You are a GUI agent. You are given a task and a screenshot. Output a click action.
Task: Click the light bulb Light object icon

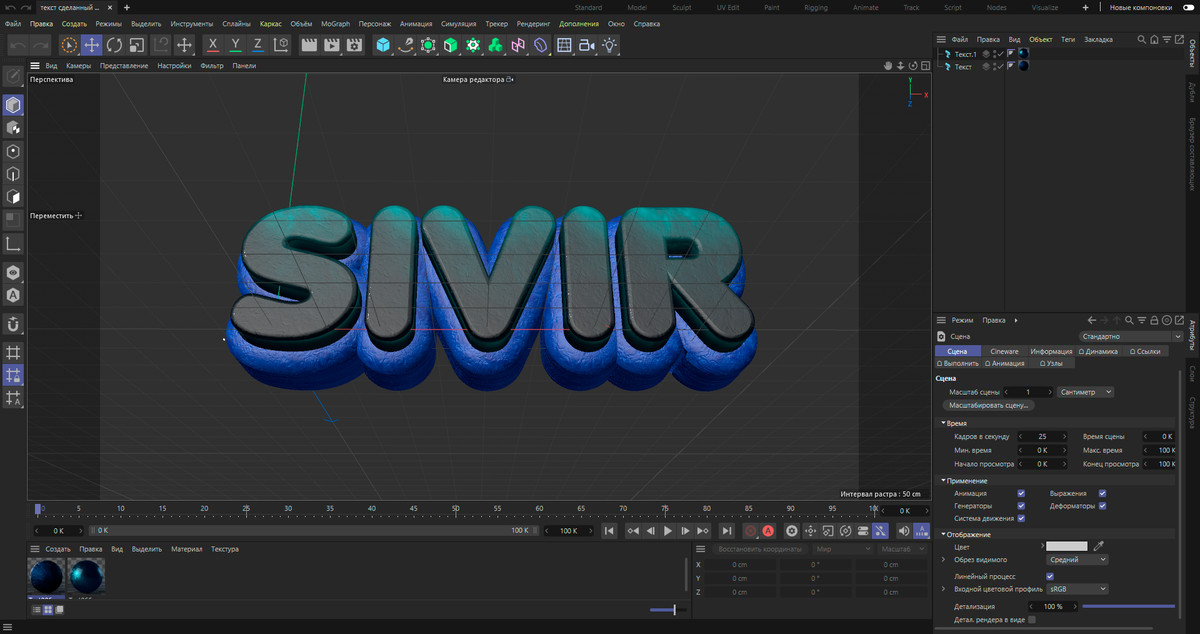(x=609, y=45)
